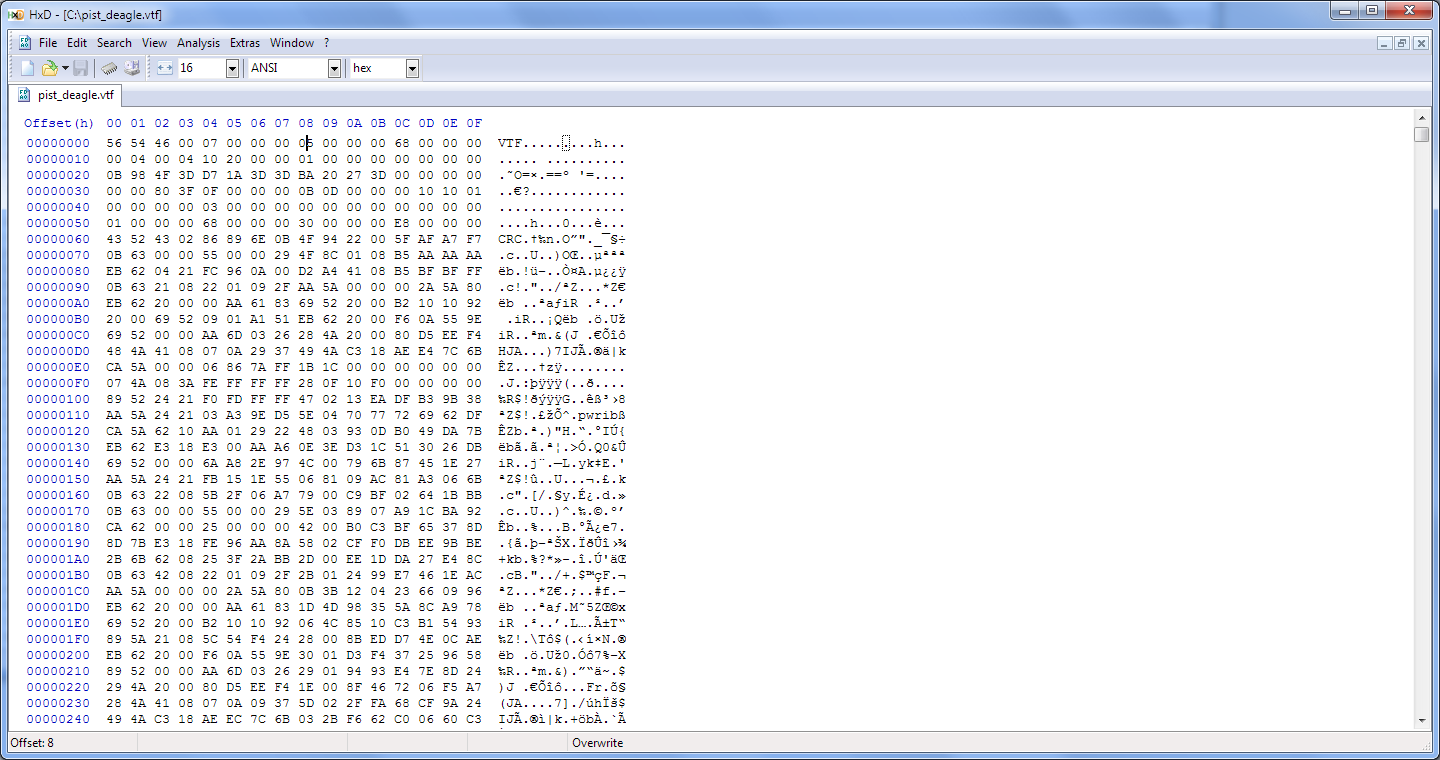The image size is (1440, 760).
Task: Create a new file with the blank page icon
Action: pyautogui.click(x=27, y=68)
